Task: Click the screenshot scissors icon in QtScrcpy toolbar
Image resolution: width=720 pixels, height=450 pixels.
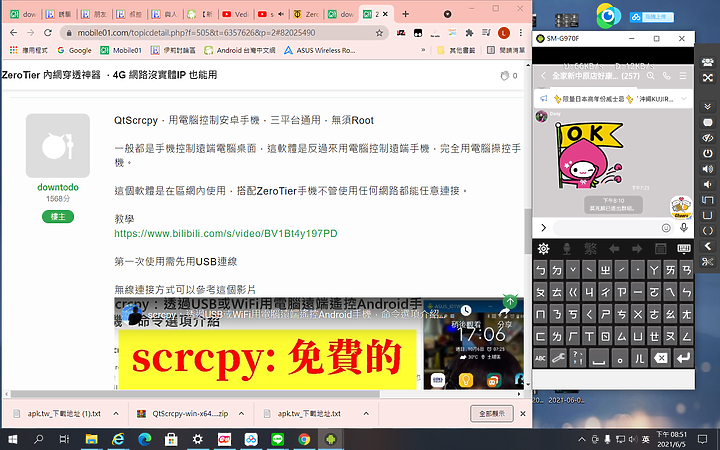Action: click(707, 262)
